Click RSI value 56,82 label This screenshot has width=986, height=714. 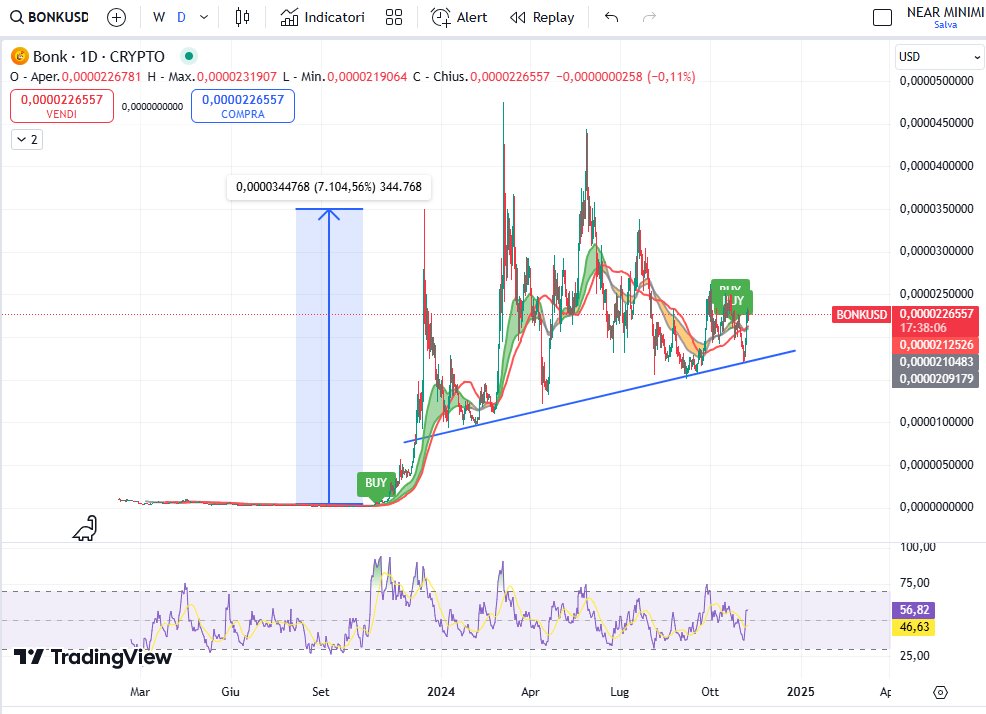(x=914, y=610)
